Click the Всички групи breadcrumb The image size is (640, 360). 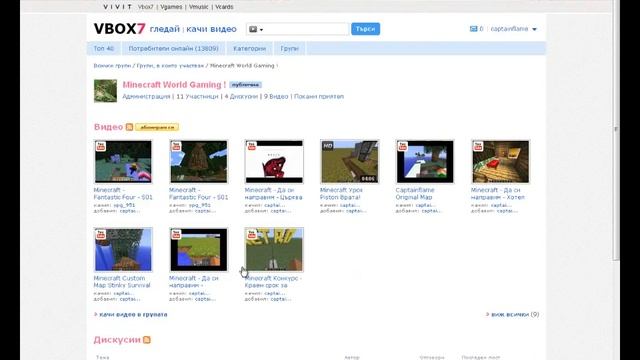112,65
